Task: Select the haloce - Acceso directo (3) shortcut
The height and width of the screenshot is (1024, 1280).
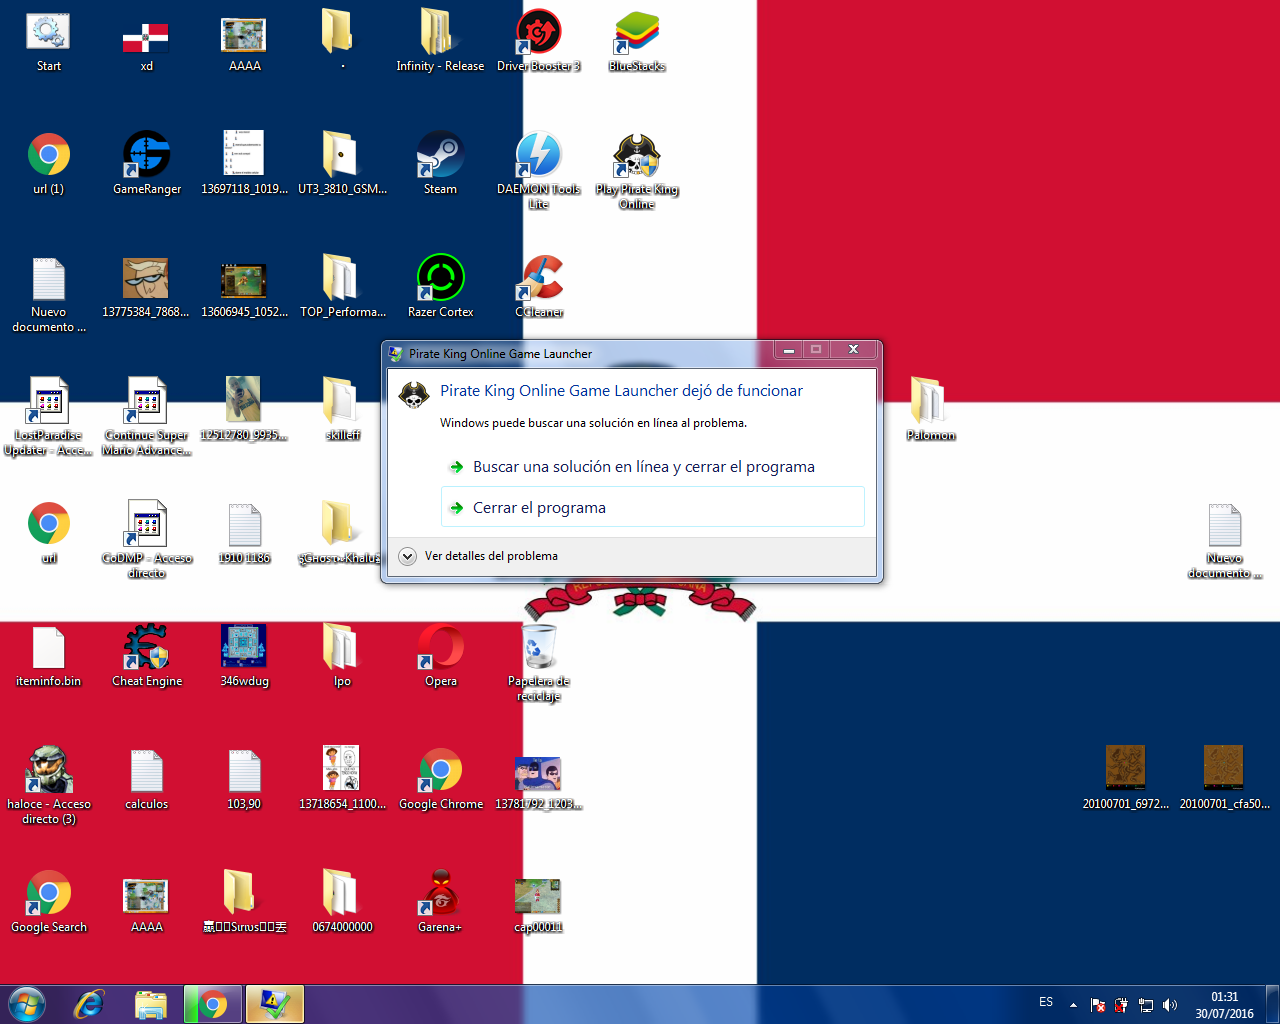Action: point(48,786)
